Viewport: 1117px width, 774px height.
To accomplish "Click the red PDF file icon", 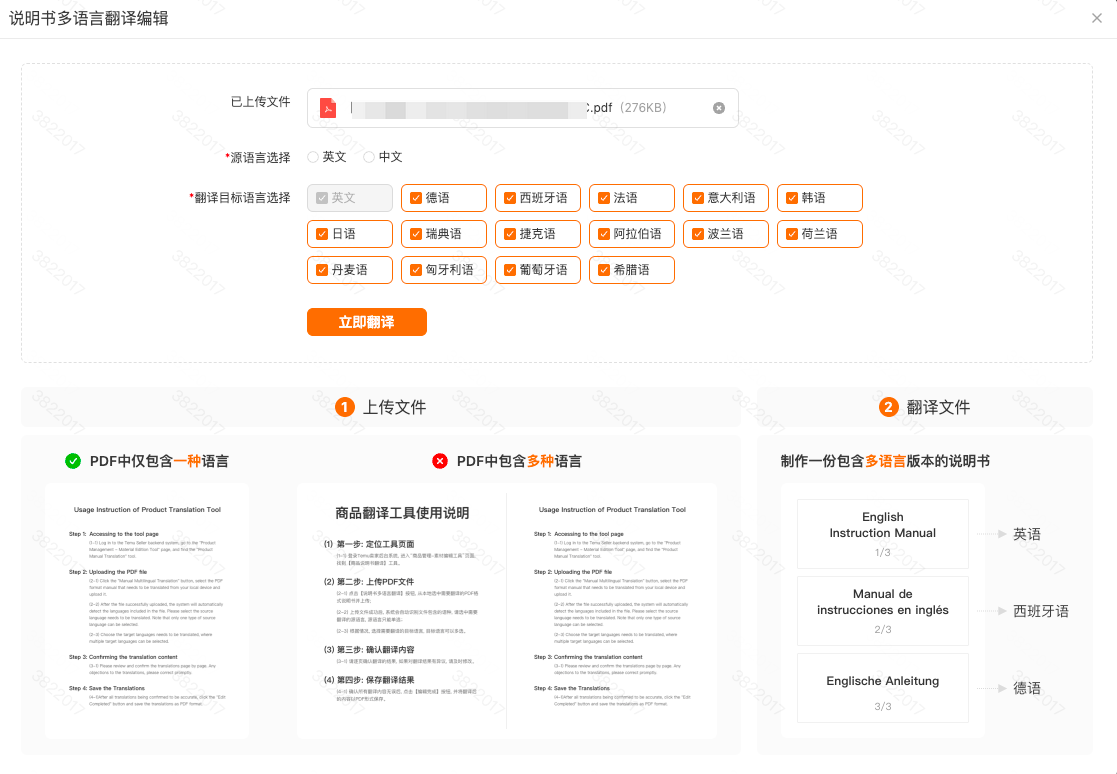I will pyautogui.click(x=328, y=108).
